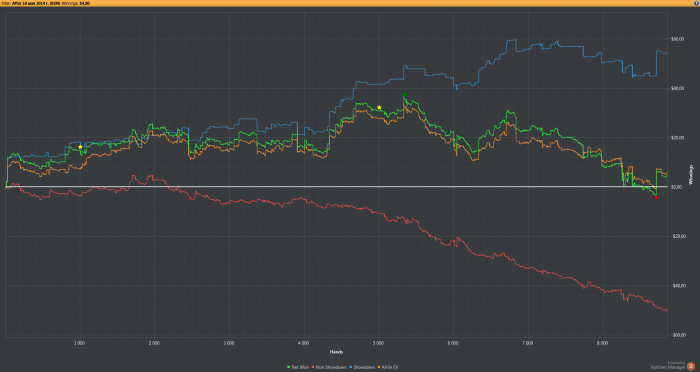Screen dimensions: 700x372
Task: Click the Hold'em Manager 2 logo
Action: pos(691,366)
